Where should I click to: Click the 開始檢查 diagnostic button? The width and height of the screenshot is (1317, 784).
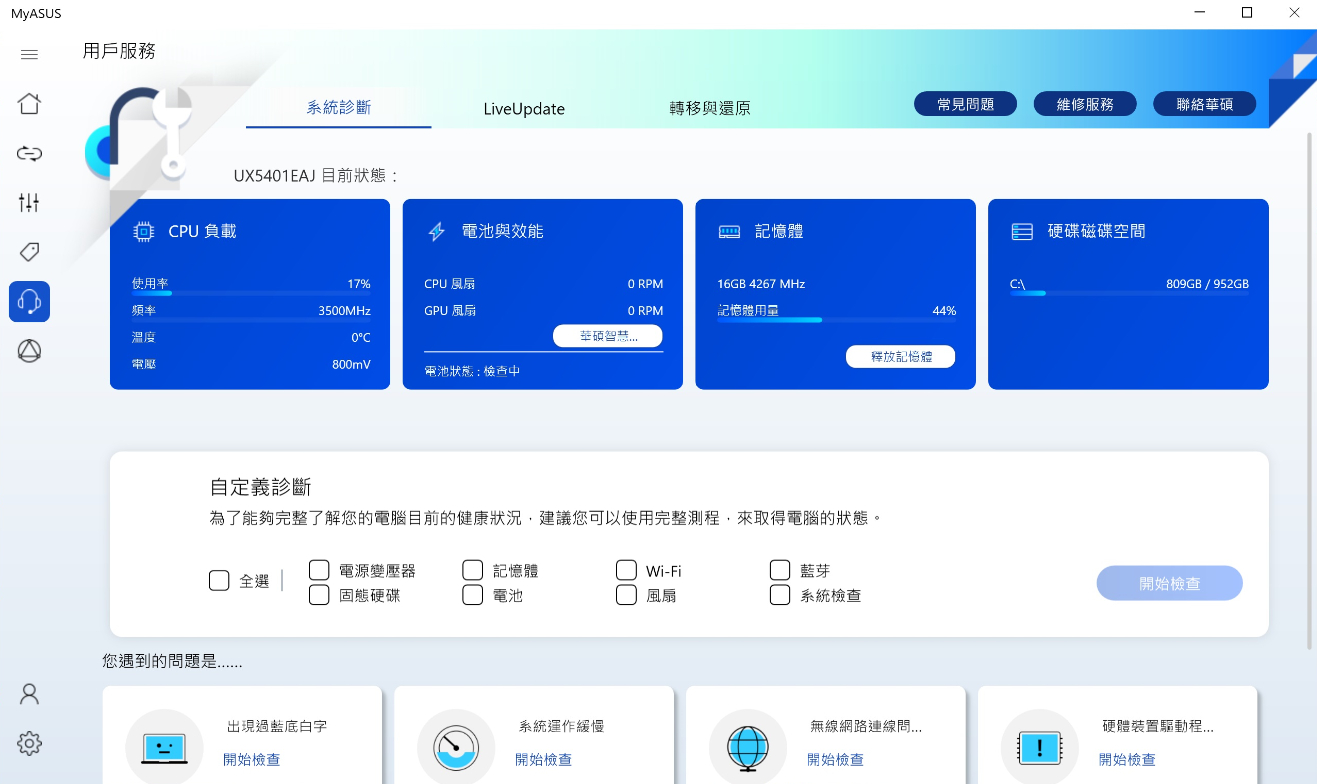tap(1169, 583)
